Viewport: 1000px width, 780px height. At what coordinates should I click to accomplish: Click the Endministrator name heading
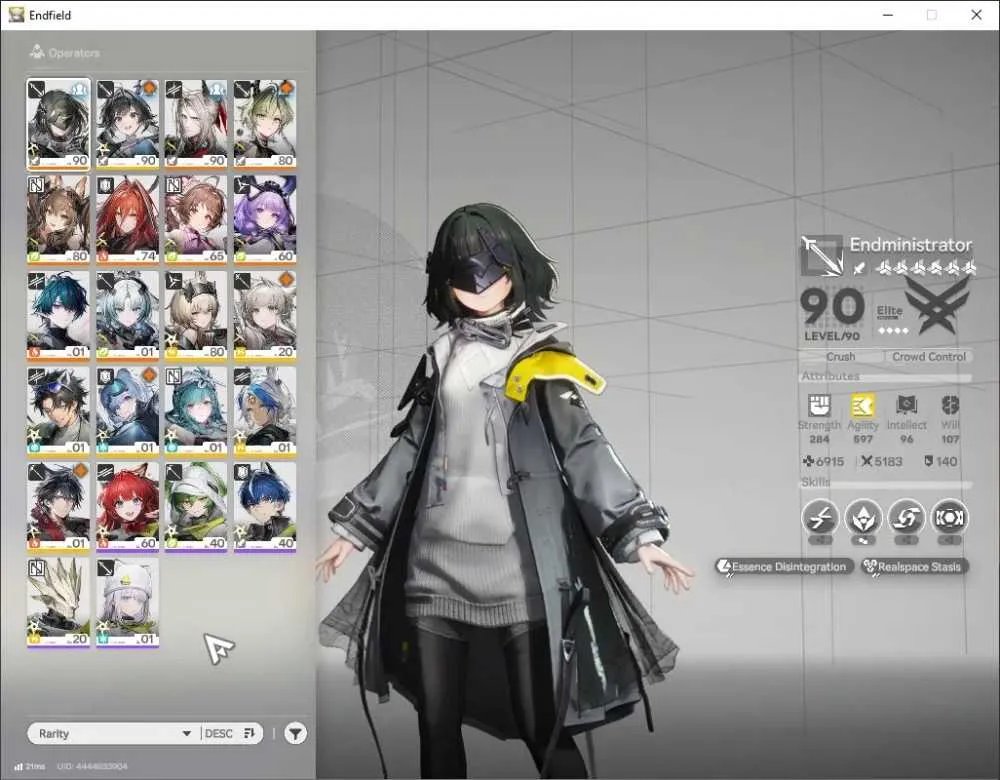[911, 244]
